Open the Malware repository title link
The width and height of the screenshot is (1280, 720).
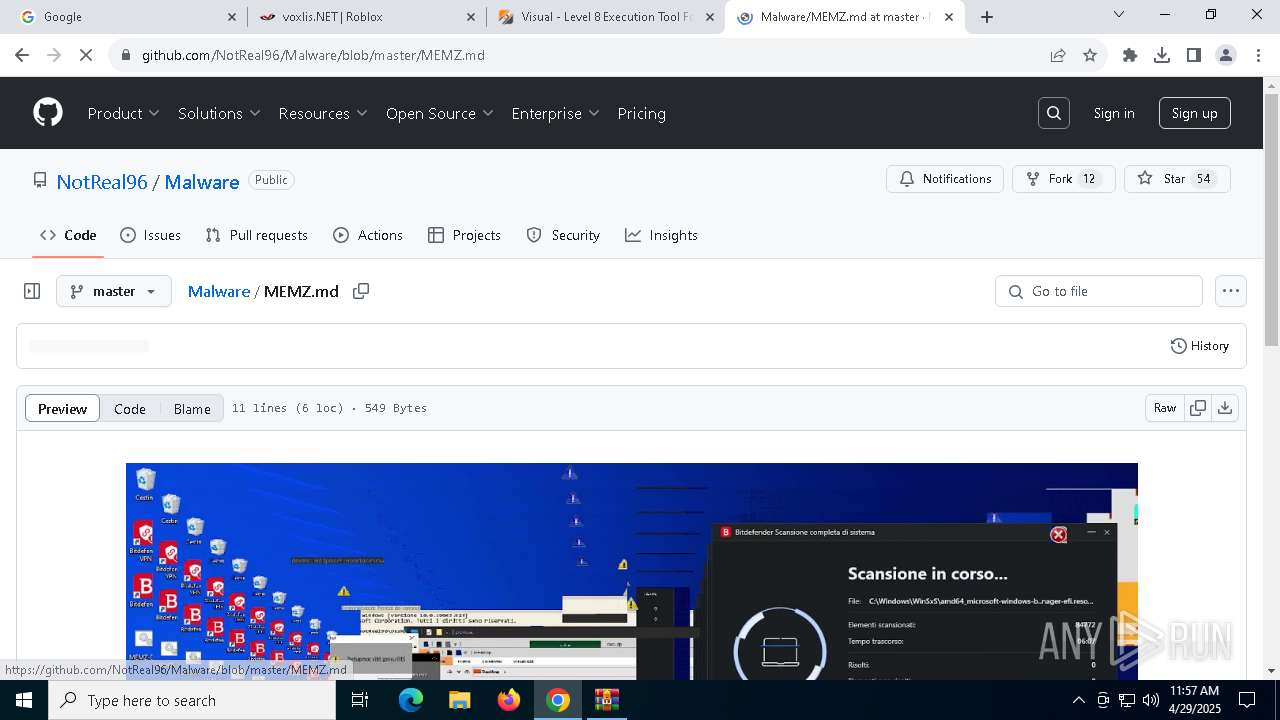click(202, 182)
